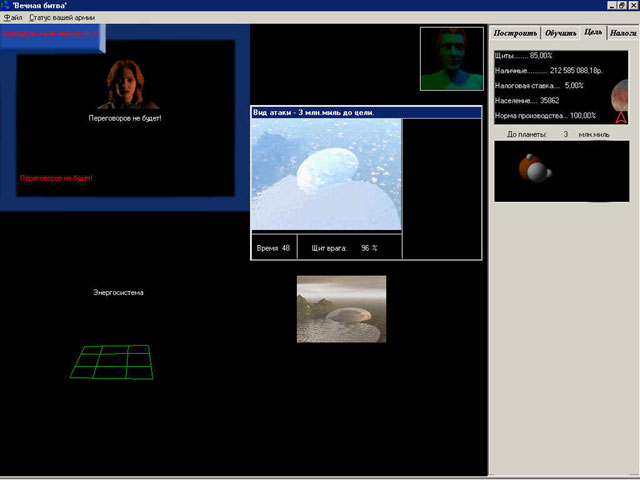Click the orange and white planet model
The height and width of the screenshot is (480, 640).
[535, 169]
